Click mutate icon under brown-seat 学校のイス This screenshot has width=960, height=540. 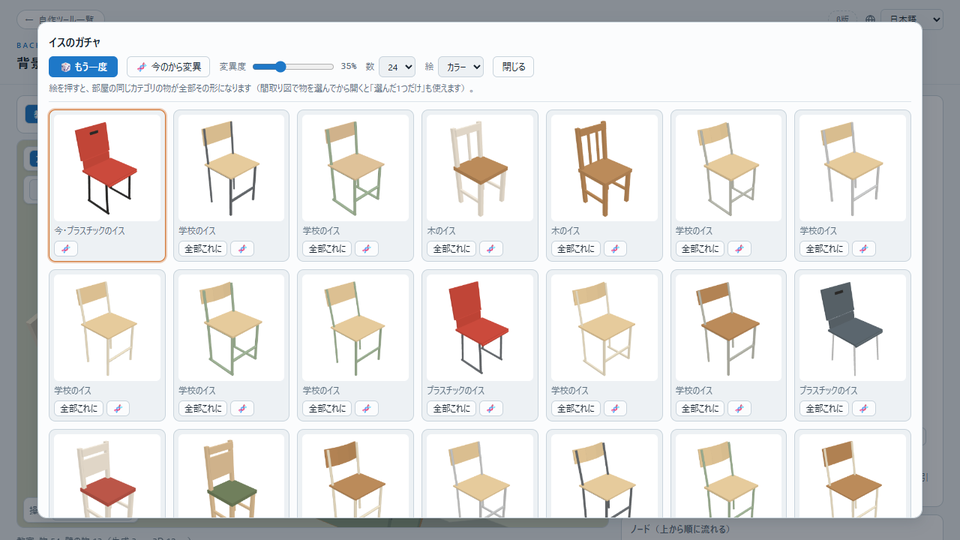point(739,408)
